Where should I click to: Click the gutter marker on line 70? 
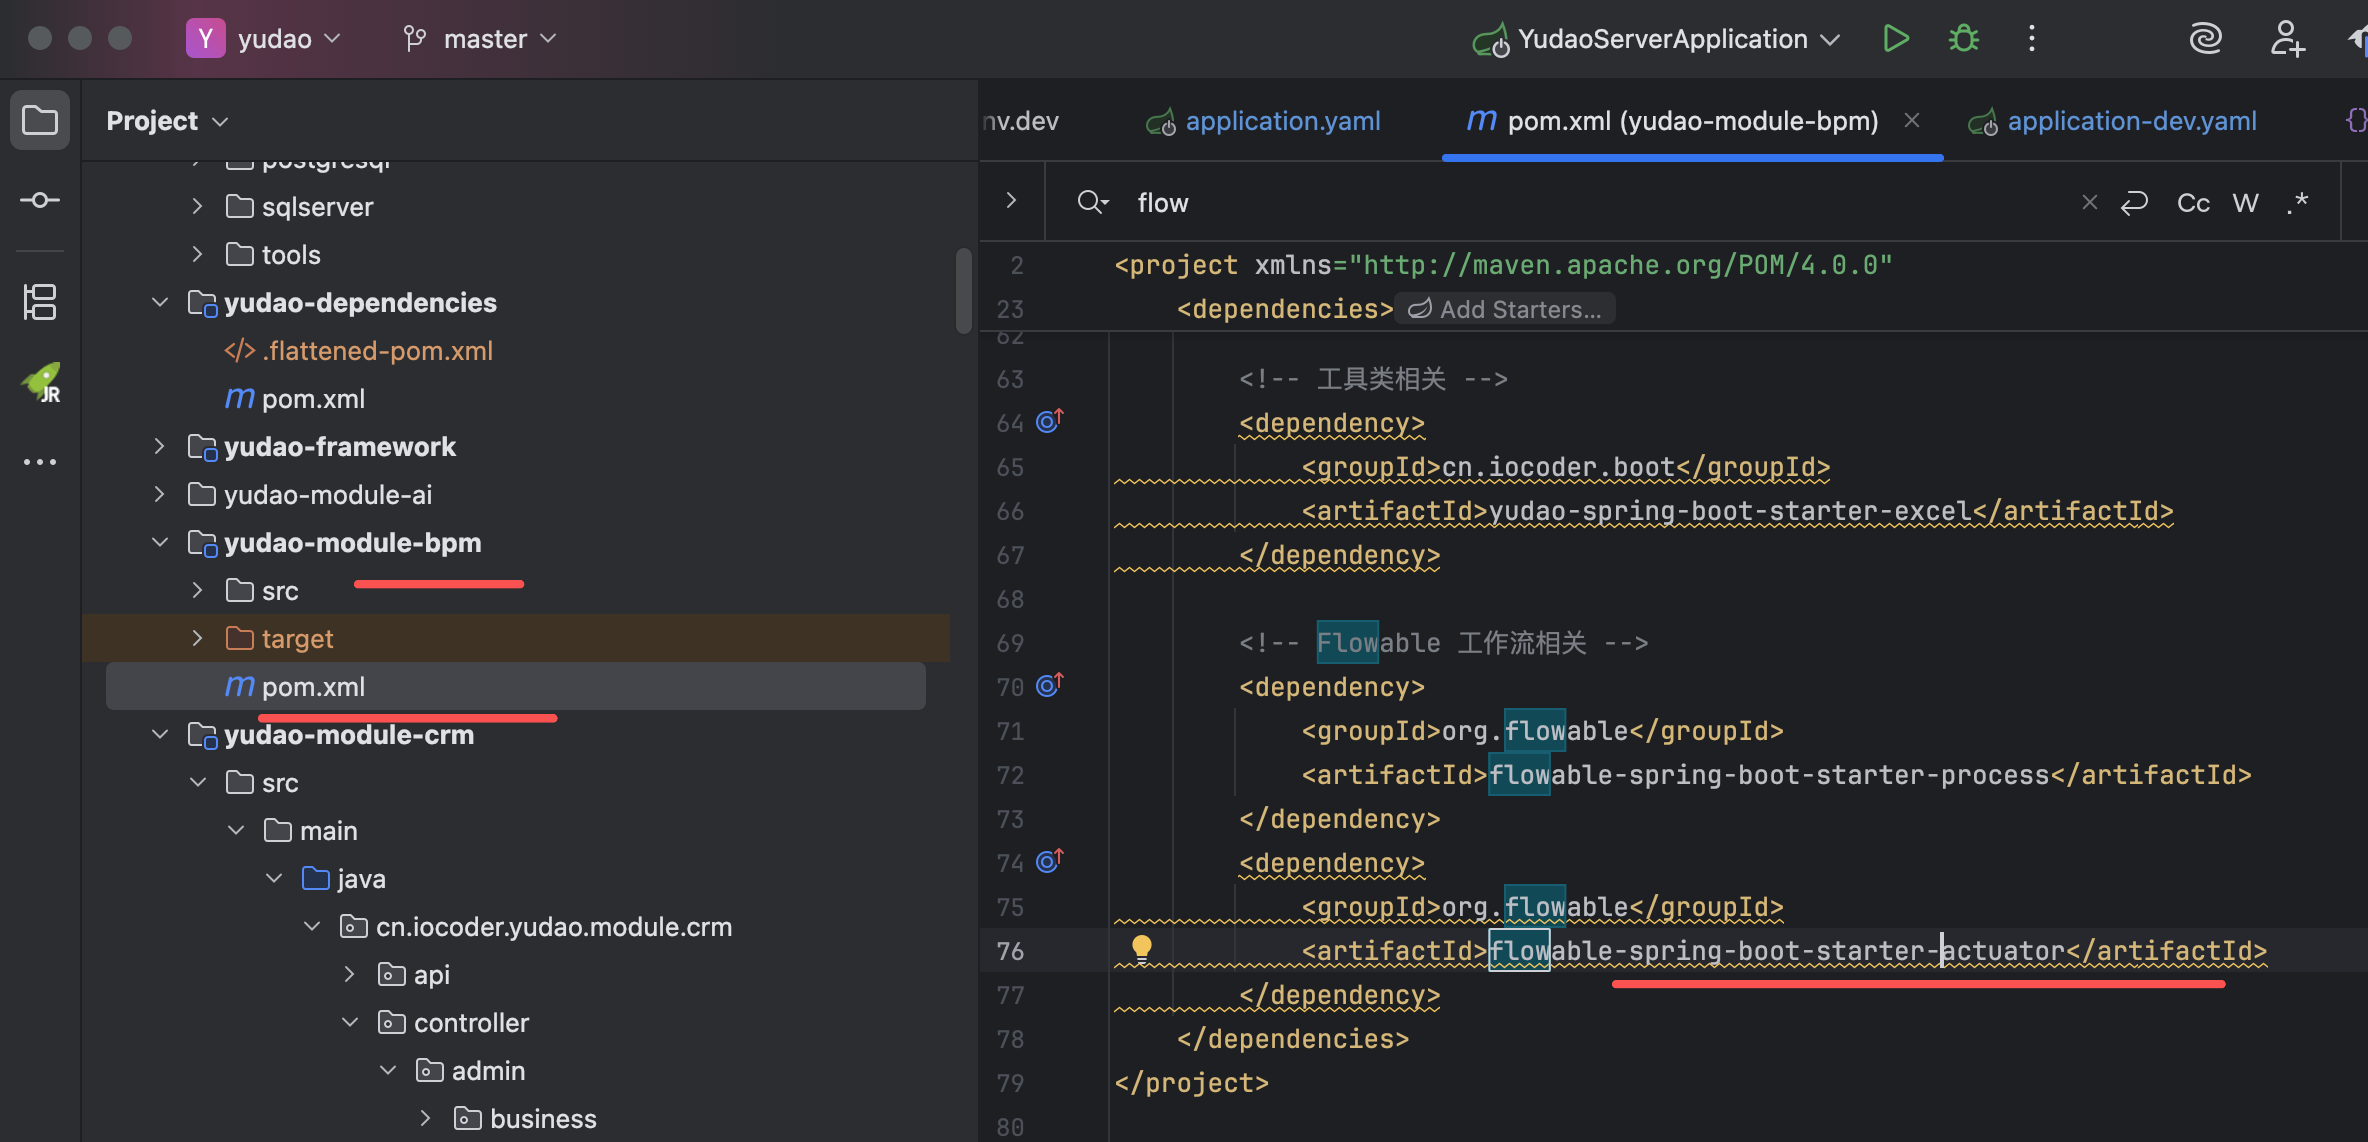point(1049,686)
